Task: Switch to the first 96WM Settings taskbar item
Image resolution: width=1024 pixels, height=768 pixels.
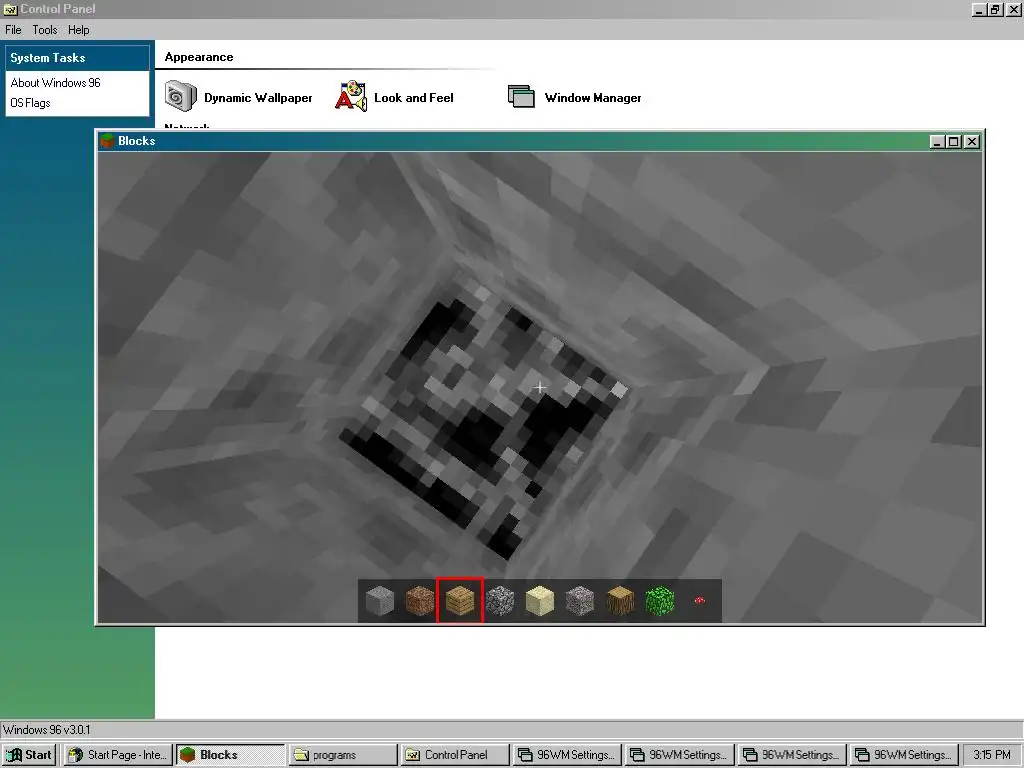Action: tap(568, 755)
